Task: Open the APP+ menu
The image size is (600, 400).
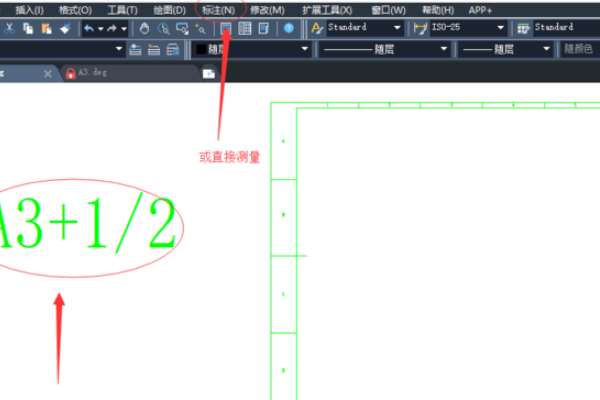Action: [x=480, y=10]
